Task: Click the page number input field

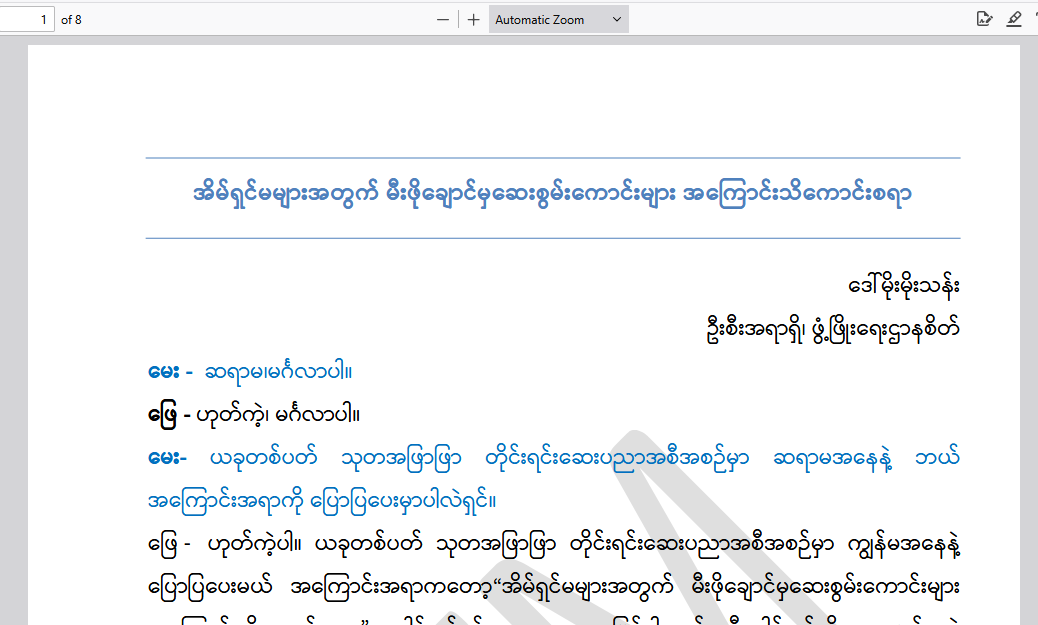Action: [x=25, y=20]
